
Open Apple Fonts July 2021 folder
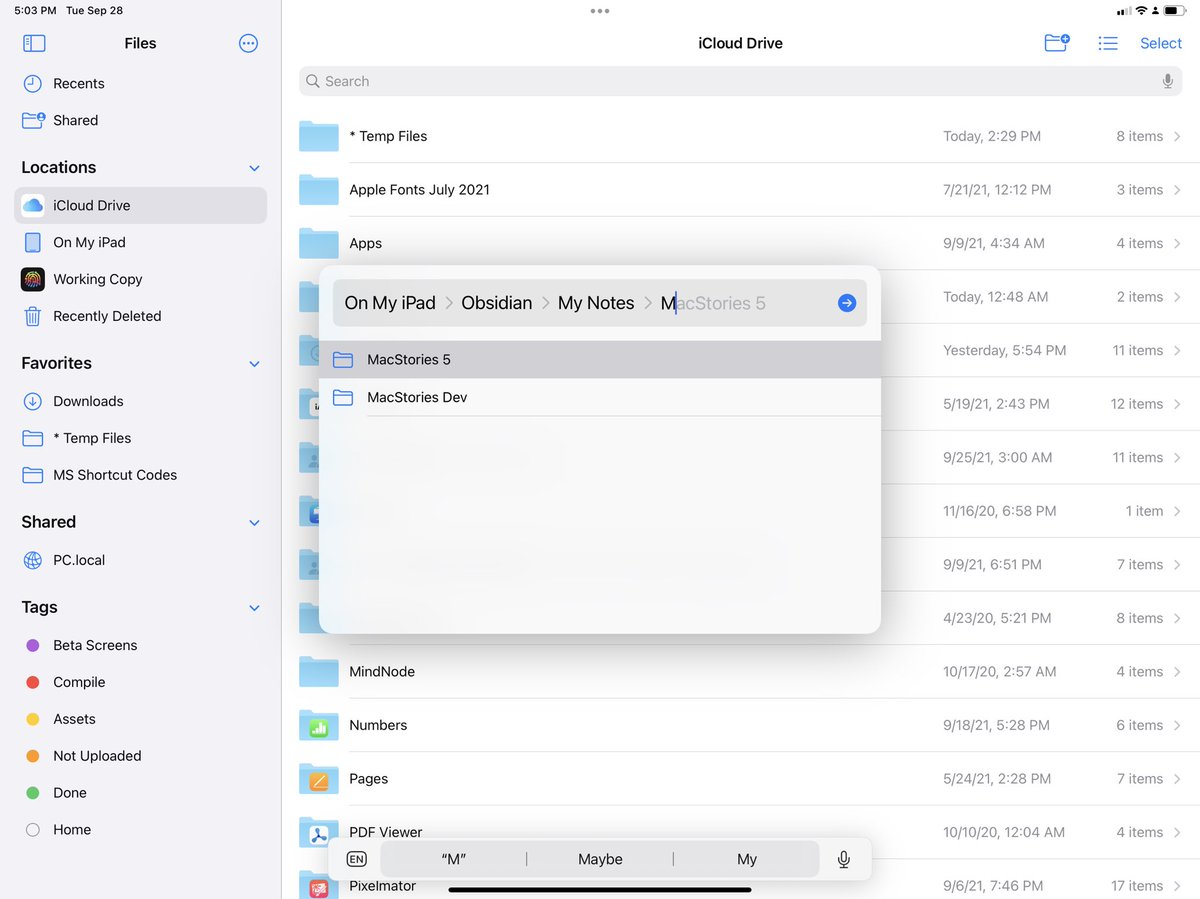click(x=740, y=190)
